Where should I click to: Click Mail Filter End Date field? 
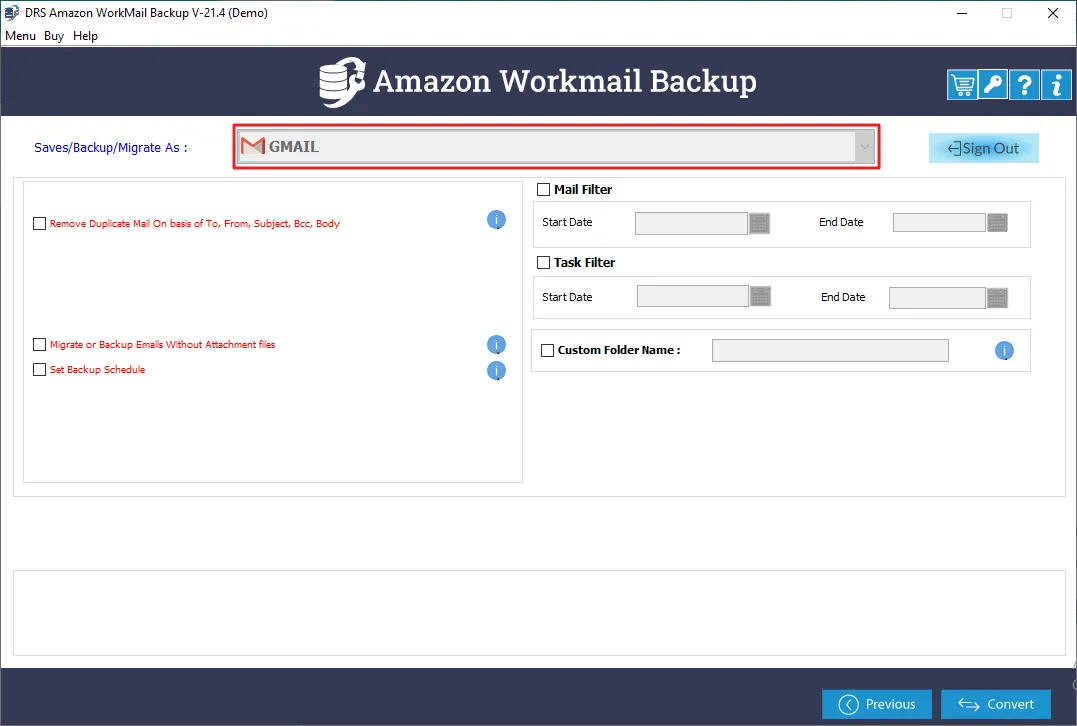[x=939, y=223]
